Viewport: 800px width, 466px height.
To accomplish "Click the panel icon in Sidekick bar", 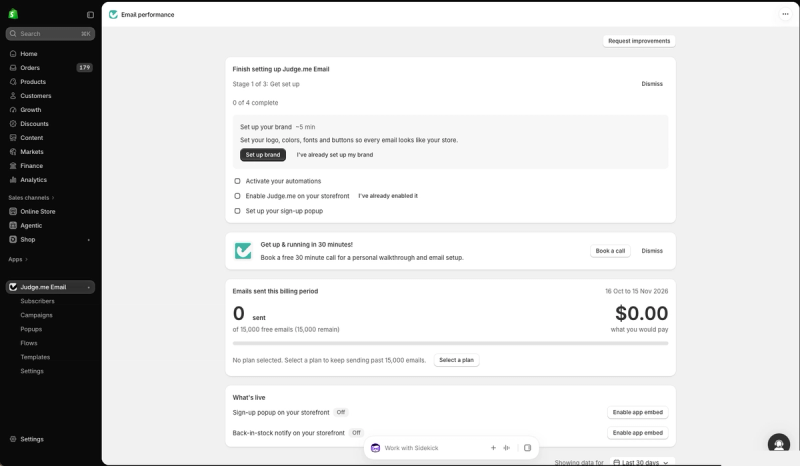I will tap(528, 448).
